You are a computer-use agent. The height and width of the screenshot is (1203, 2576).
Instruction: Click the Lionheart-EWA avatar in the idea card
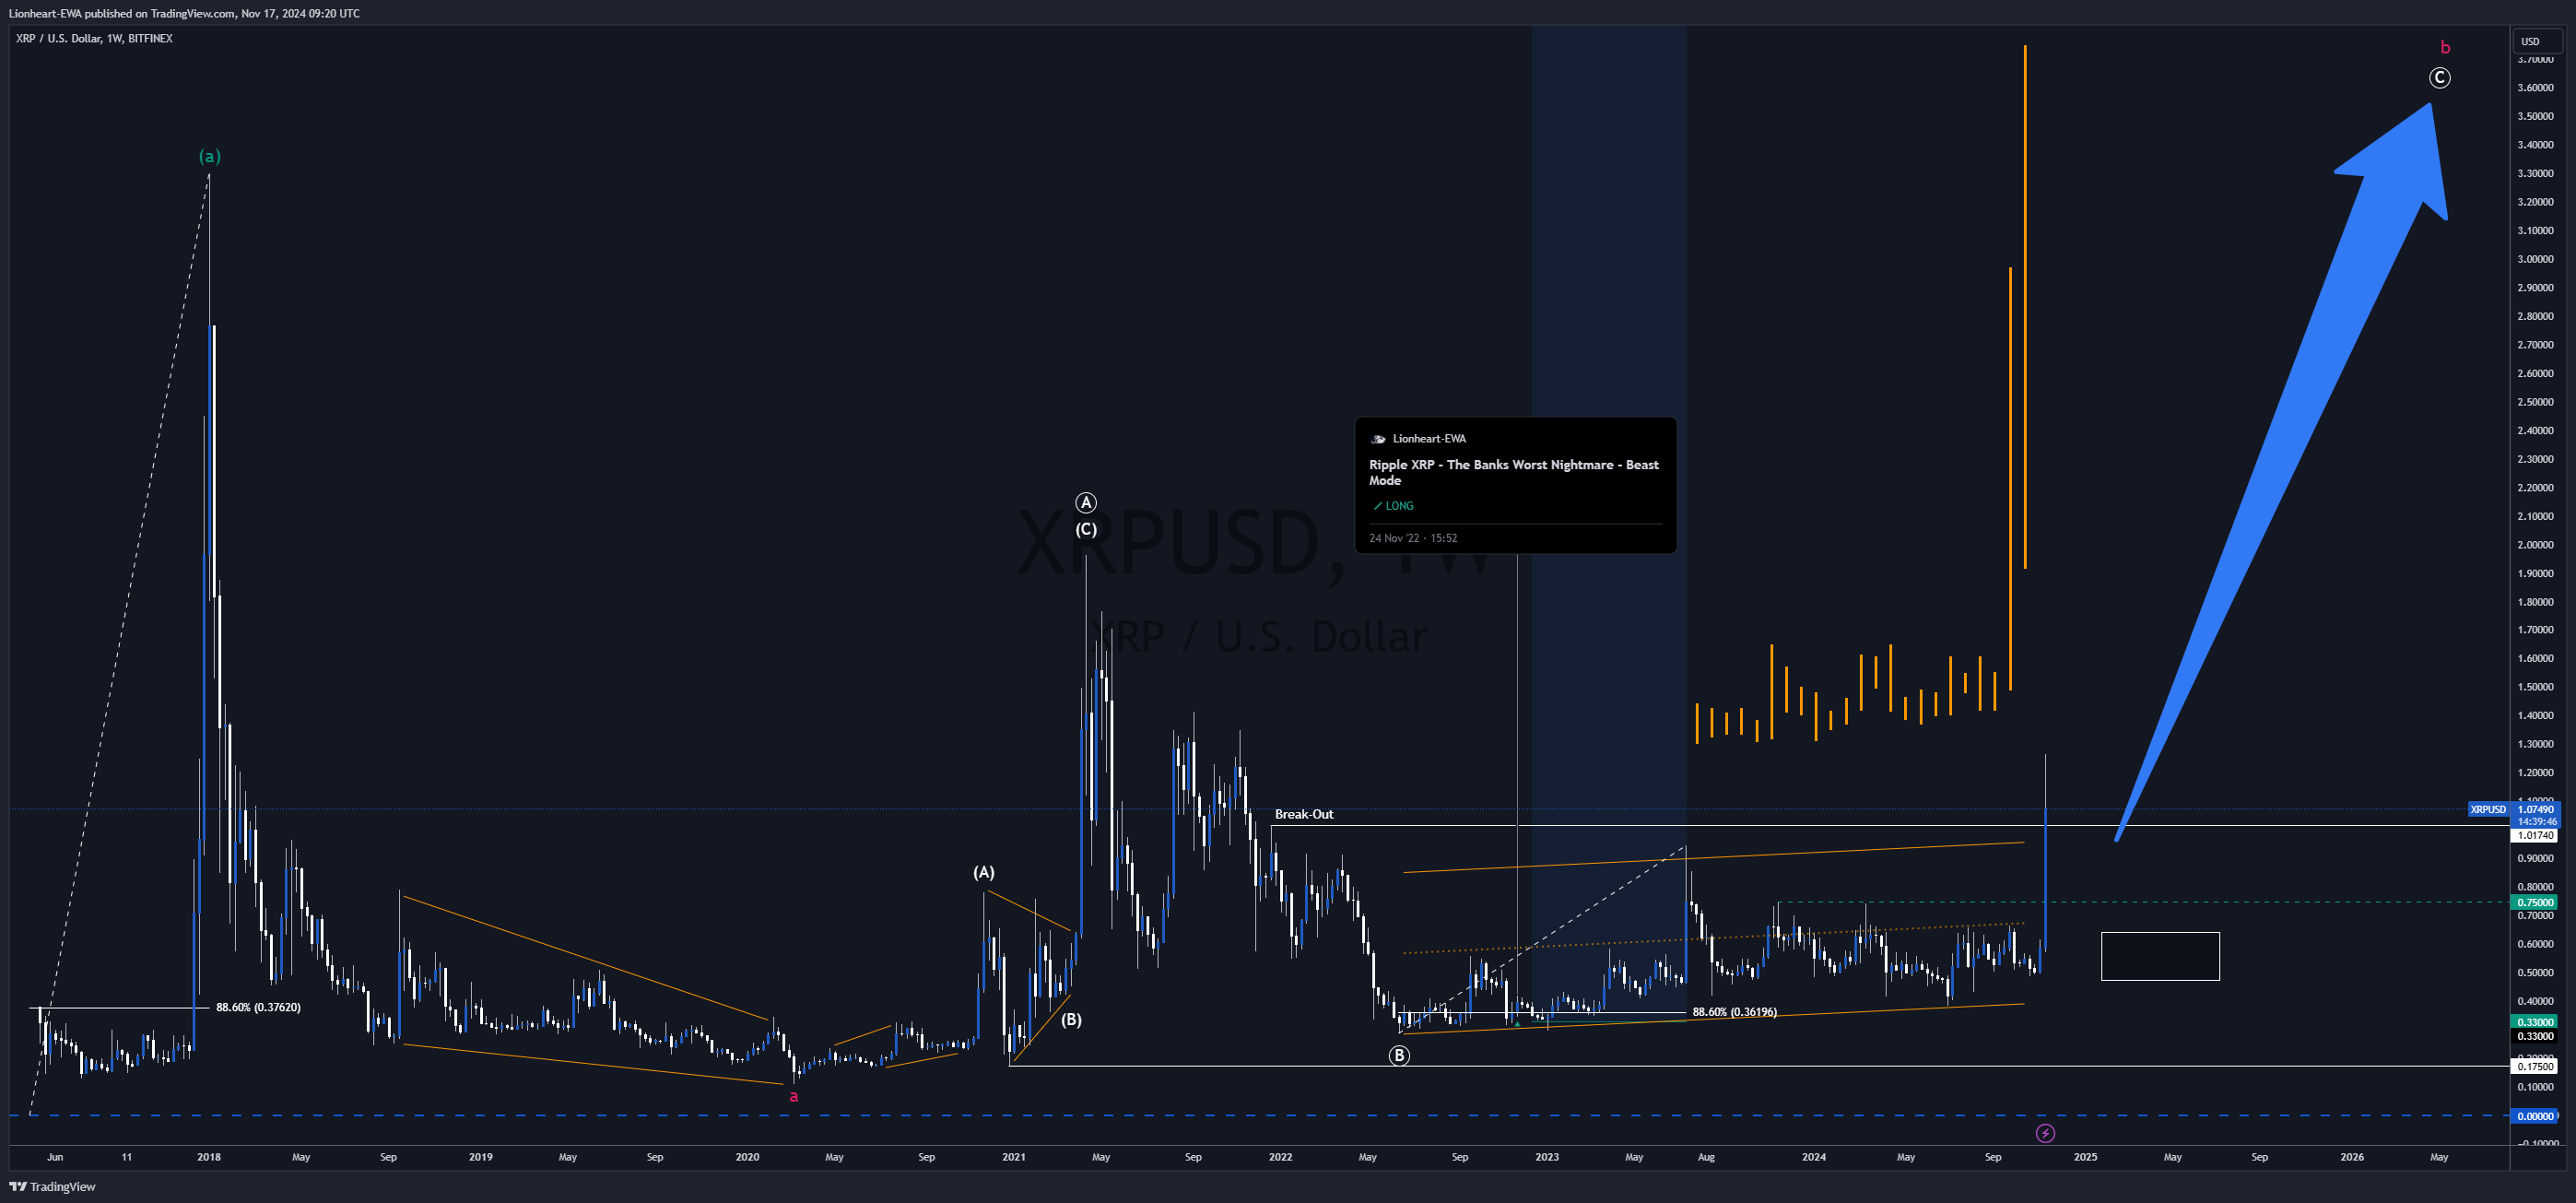click(x=1378, y=439)
